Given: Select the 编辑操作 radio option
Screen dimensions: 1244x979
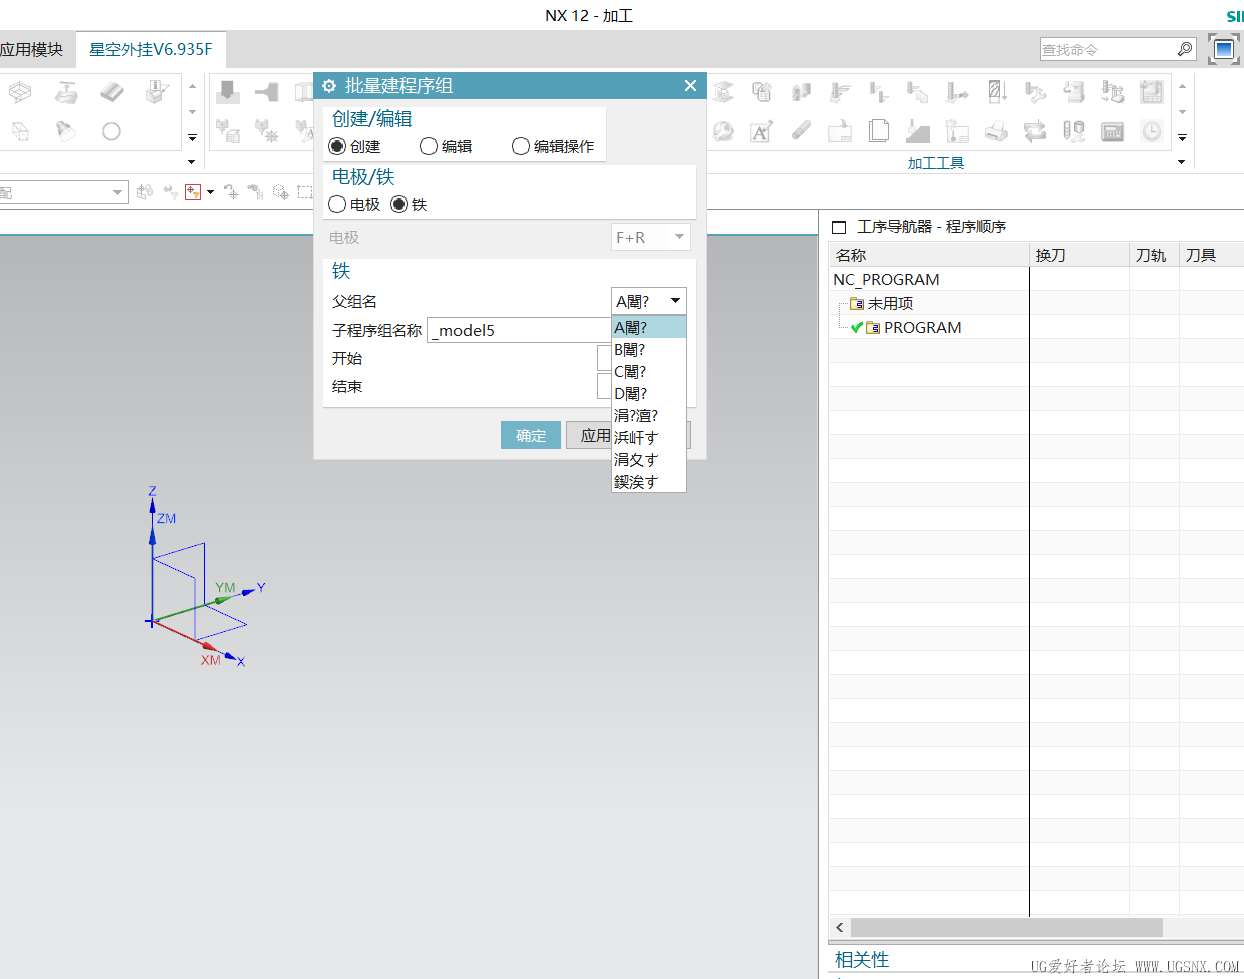Looking at the screenshot, I should (521, 147).
